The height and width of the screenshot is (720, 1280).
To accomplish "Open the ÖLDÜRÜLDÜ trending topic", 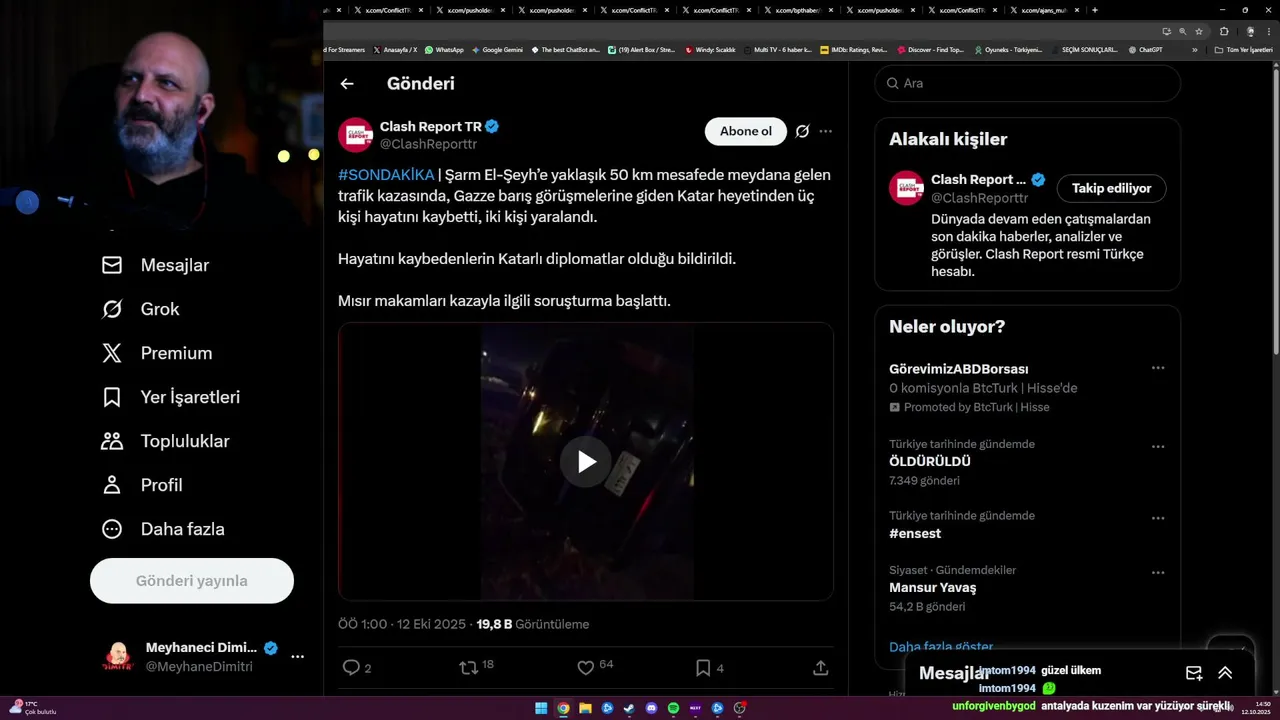I will [930, 462].
